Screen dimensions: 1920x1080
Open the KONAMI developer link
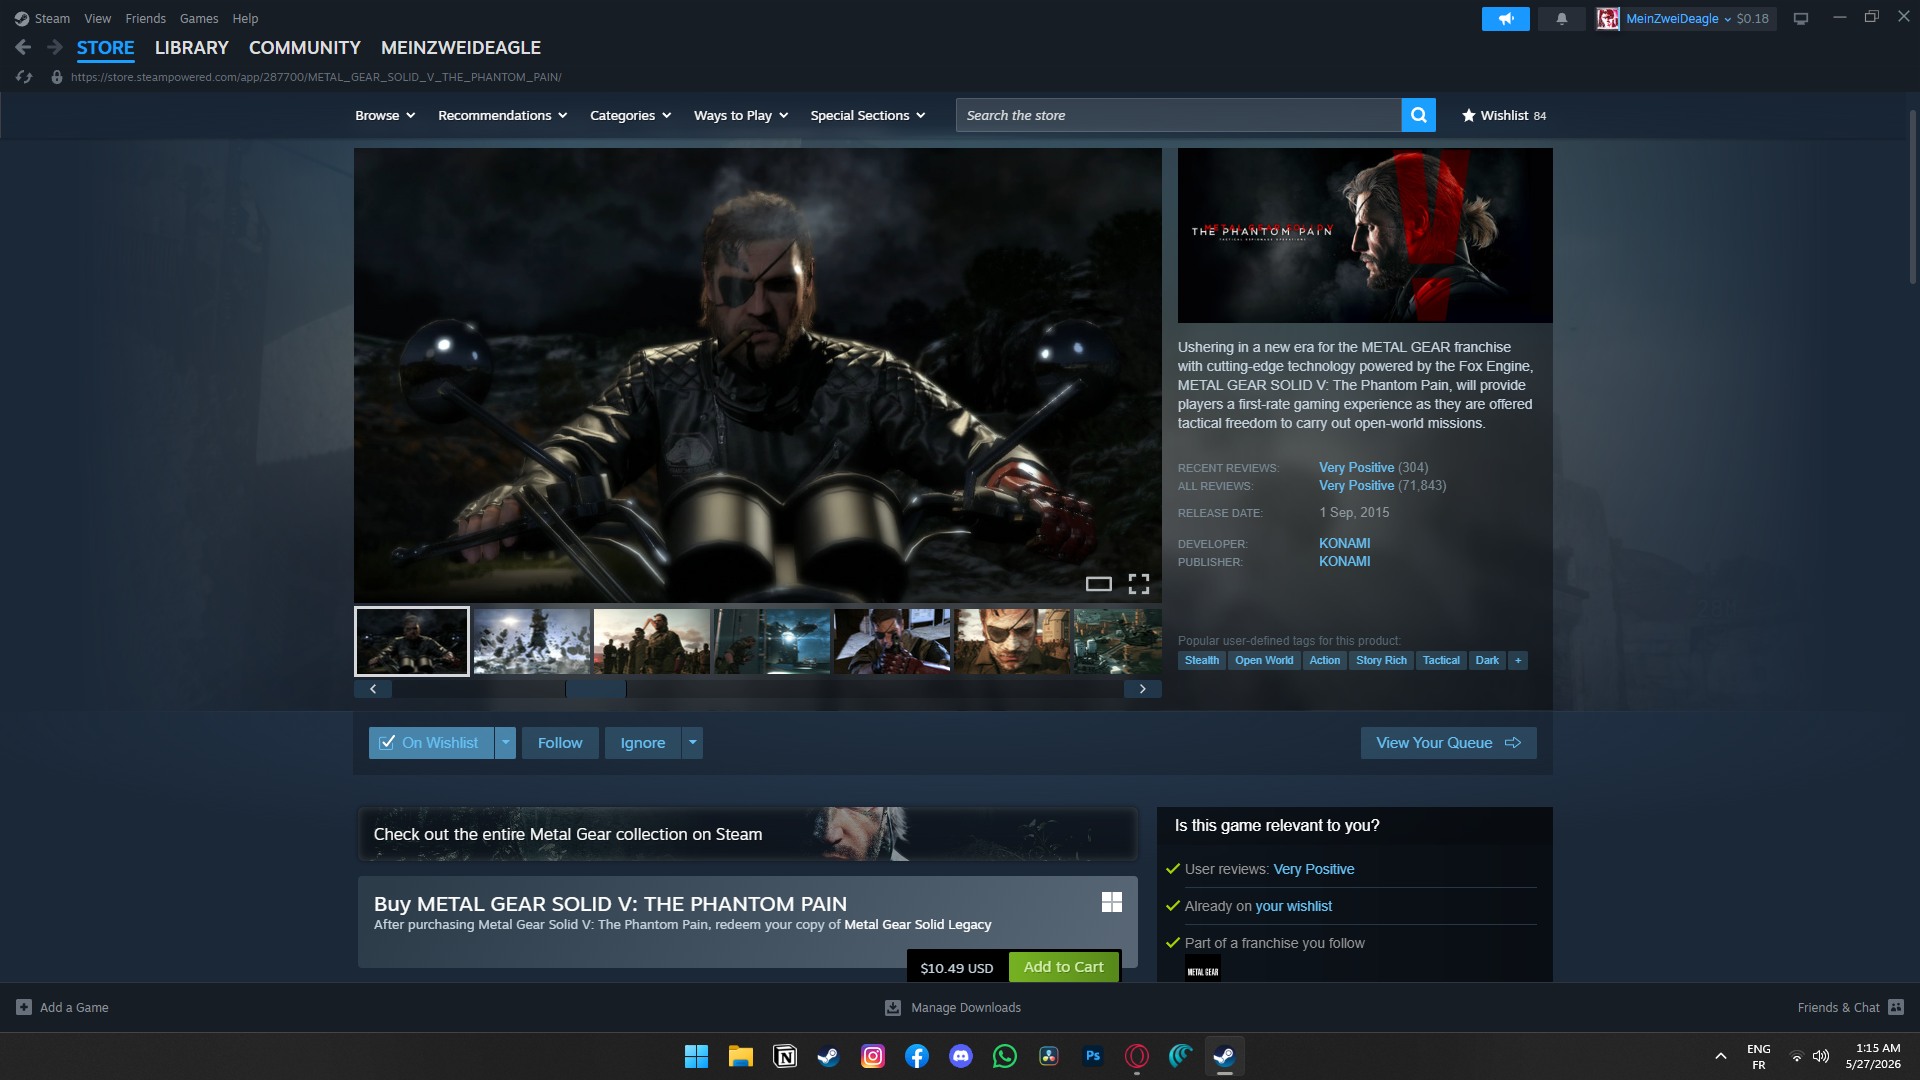1344,543
